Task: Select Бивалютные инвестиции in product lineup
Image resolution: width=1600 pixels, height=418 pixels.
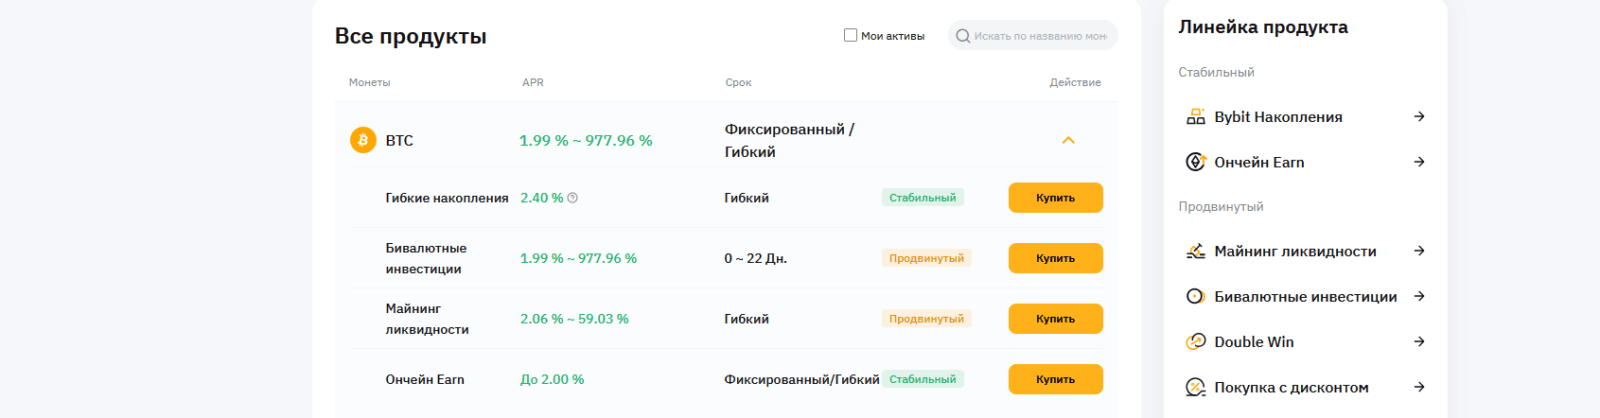Action: click(1305, 296)
